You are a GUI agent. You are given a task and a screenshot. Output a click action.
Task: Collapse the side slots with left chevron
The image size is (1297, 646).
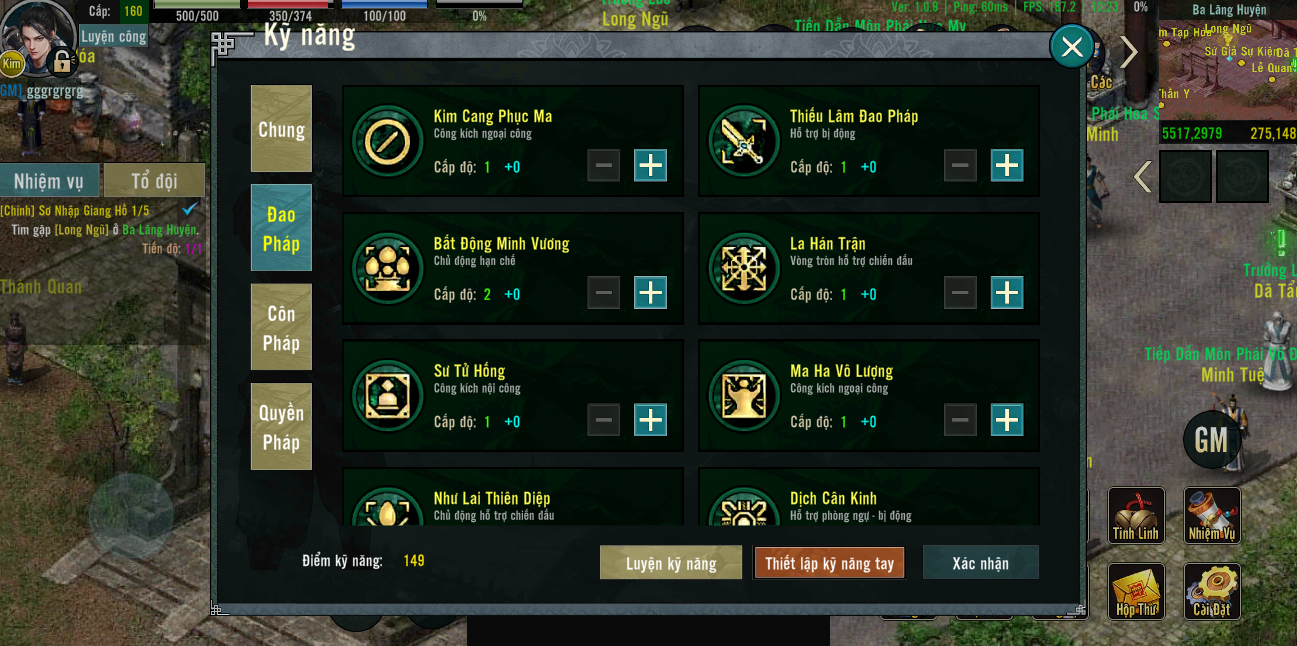pos(1142,177)
